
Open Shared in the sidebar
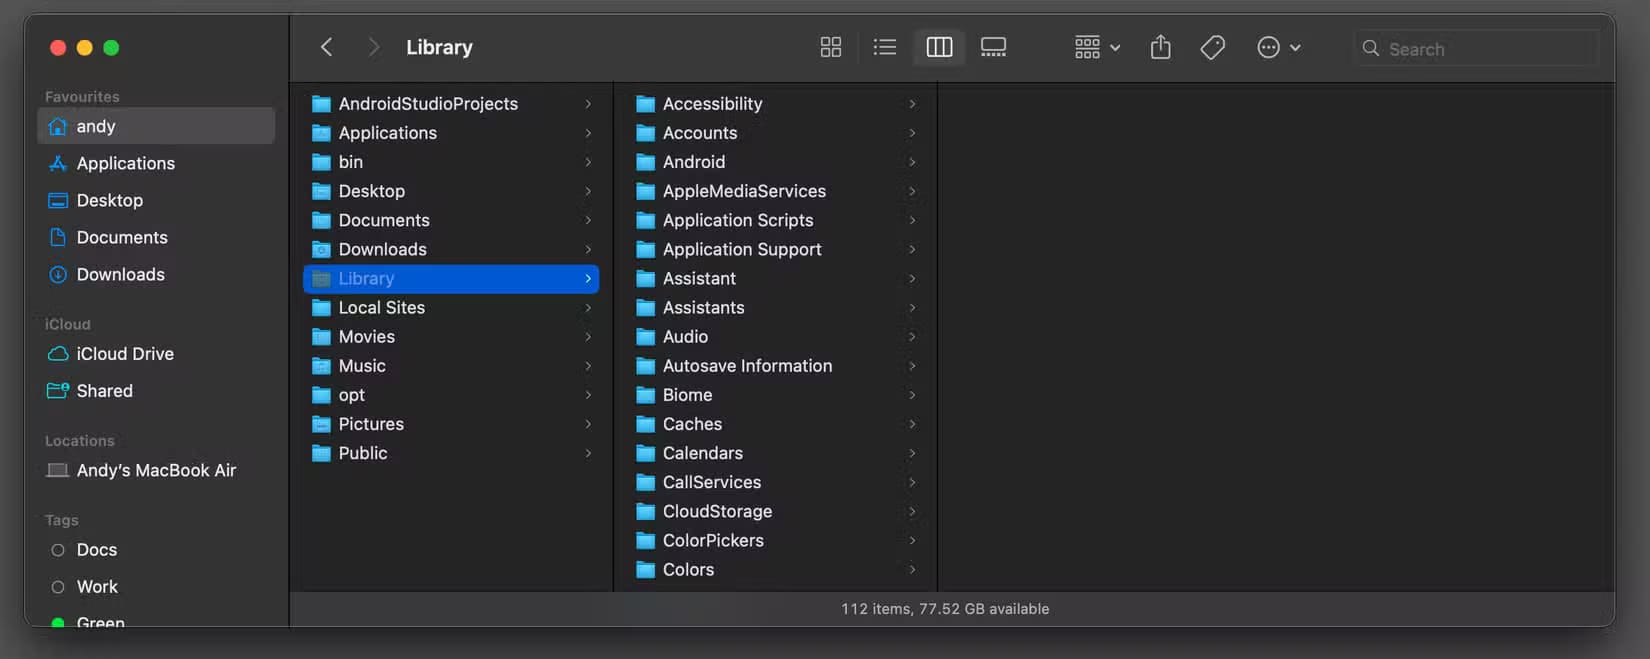pos(156,391)
